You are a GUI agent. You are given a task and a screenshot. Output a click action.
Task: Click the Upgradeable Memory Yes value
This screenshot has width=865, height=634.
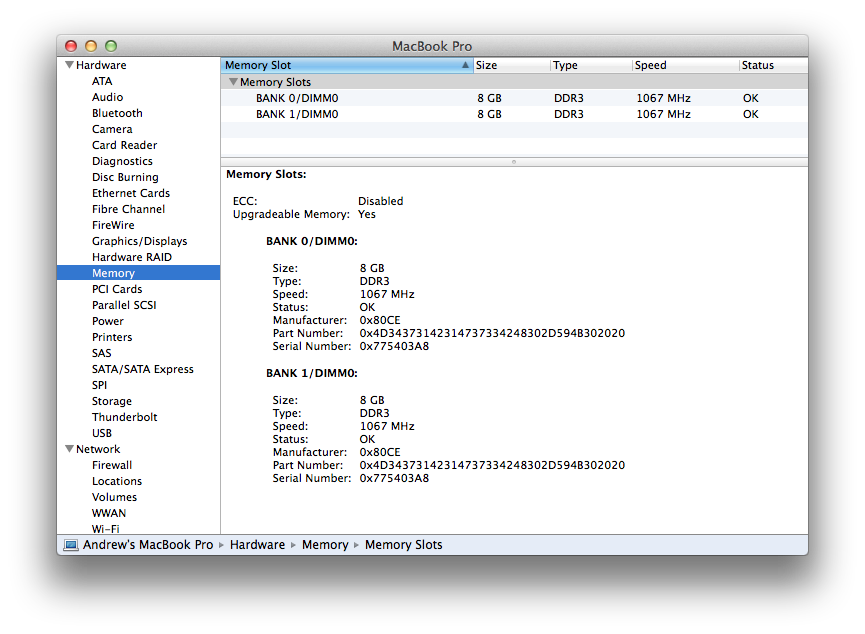[x=367, y=215]
